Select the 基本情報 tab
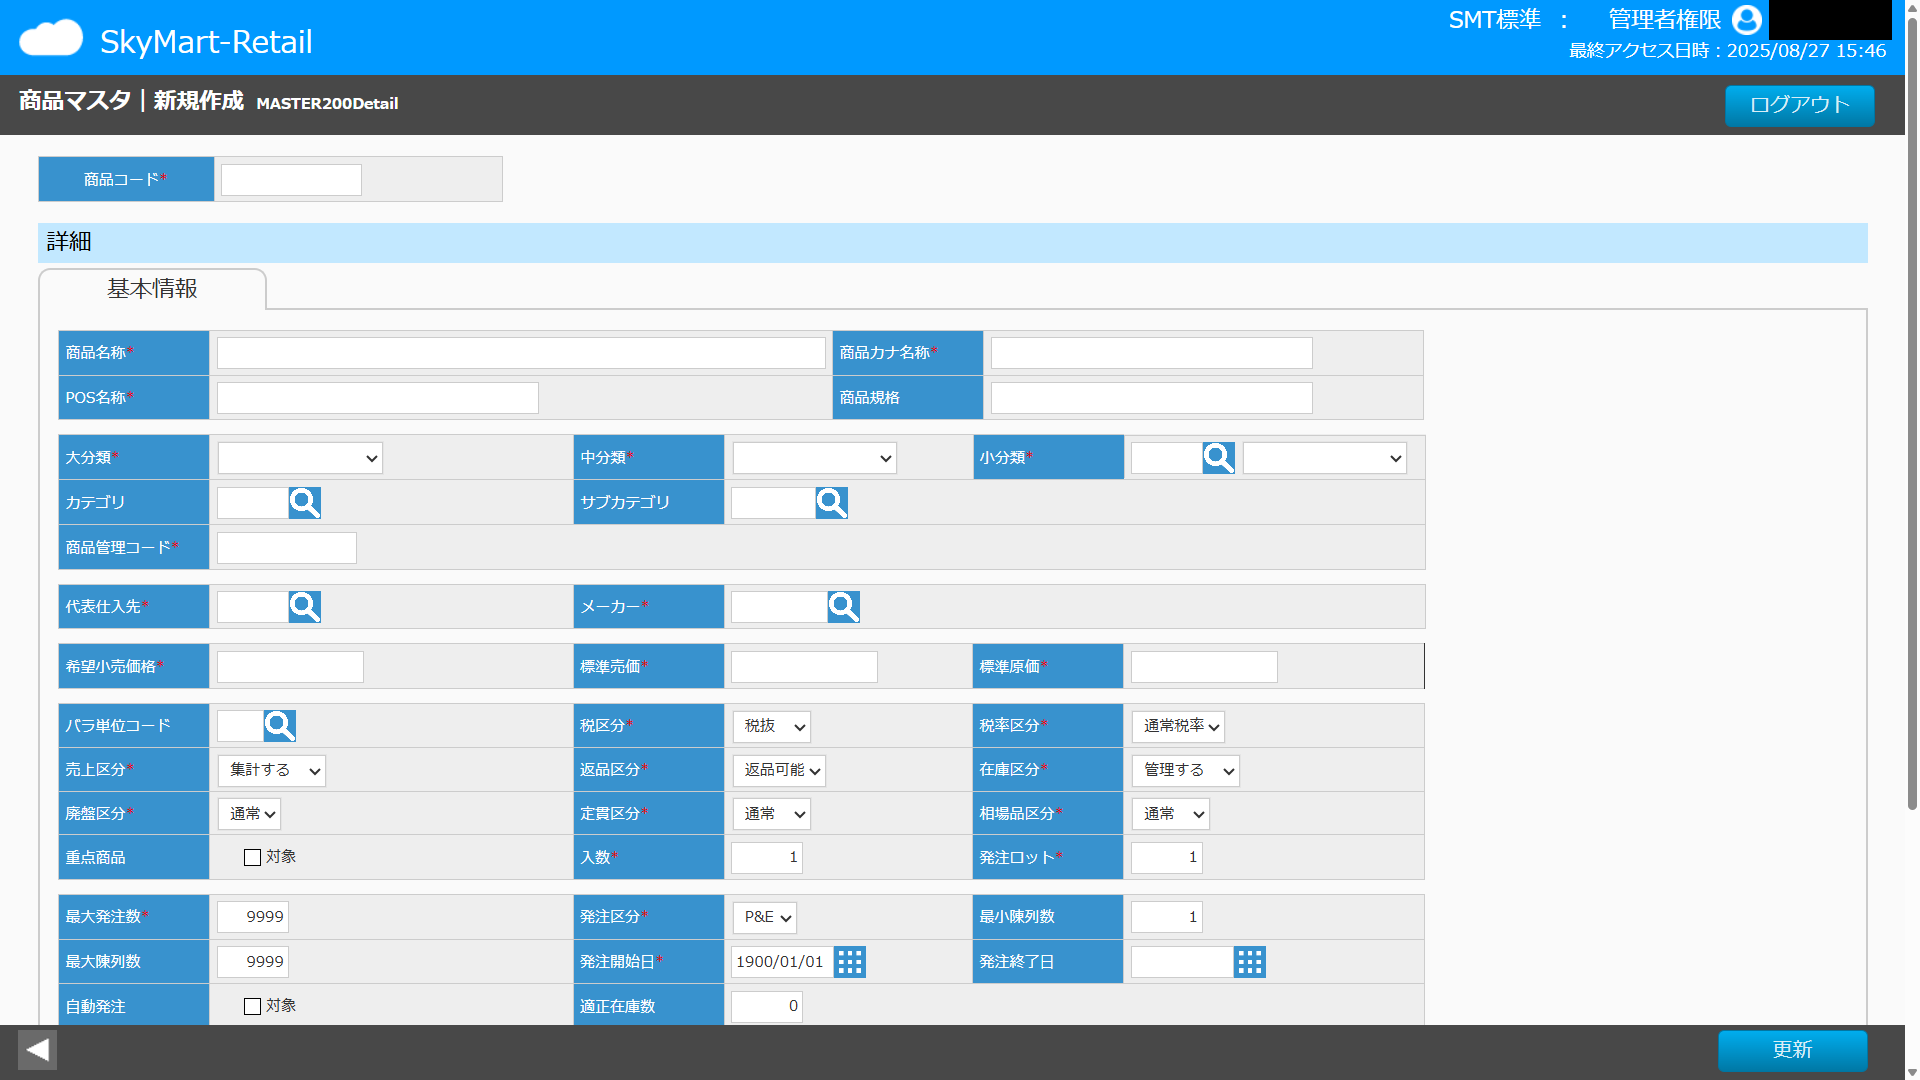 click(152, 289)
